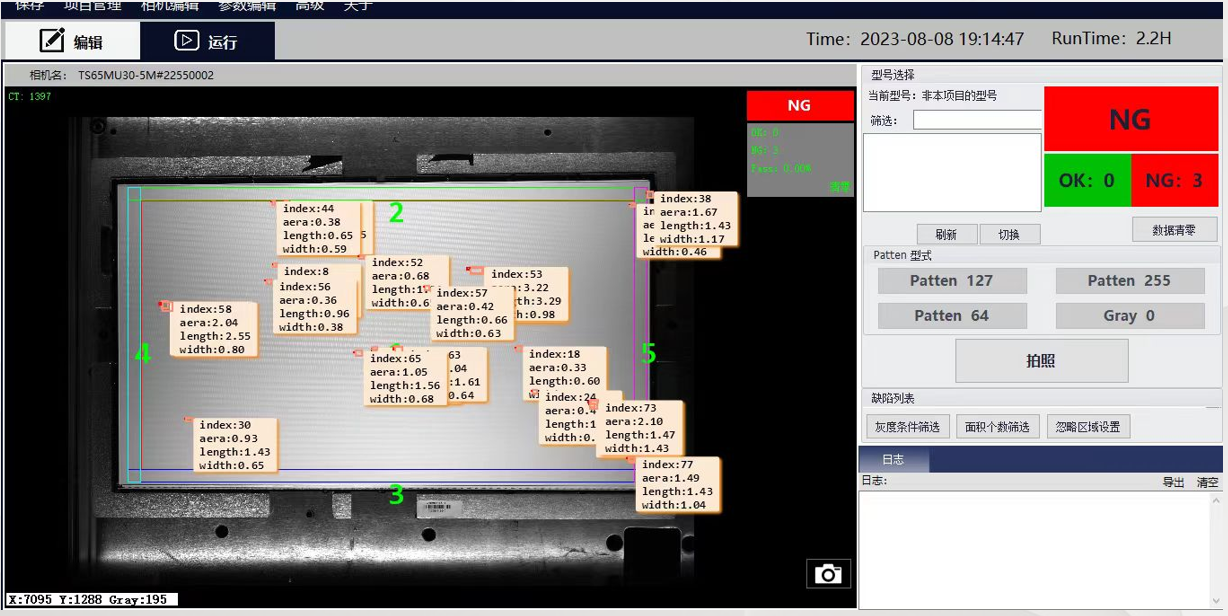Select the defect label index:77

pos(677,485)
